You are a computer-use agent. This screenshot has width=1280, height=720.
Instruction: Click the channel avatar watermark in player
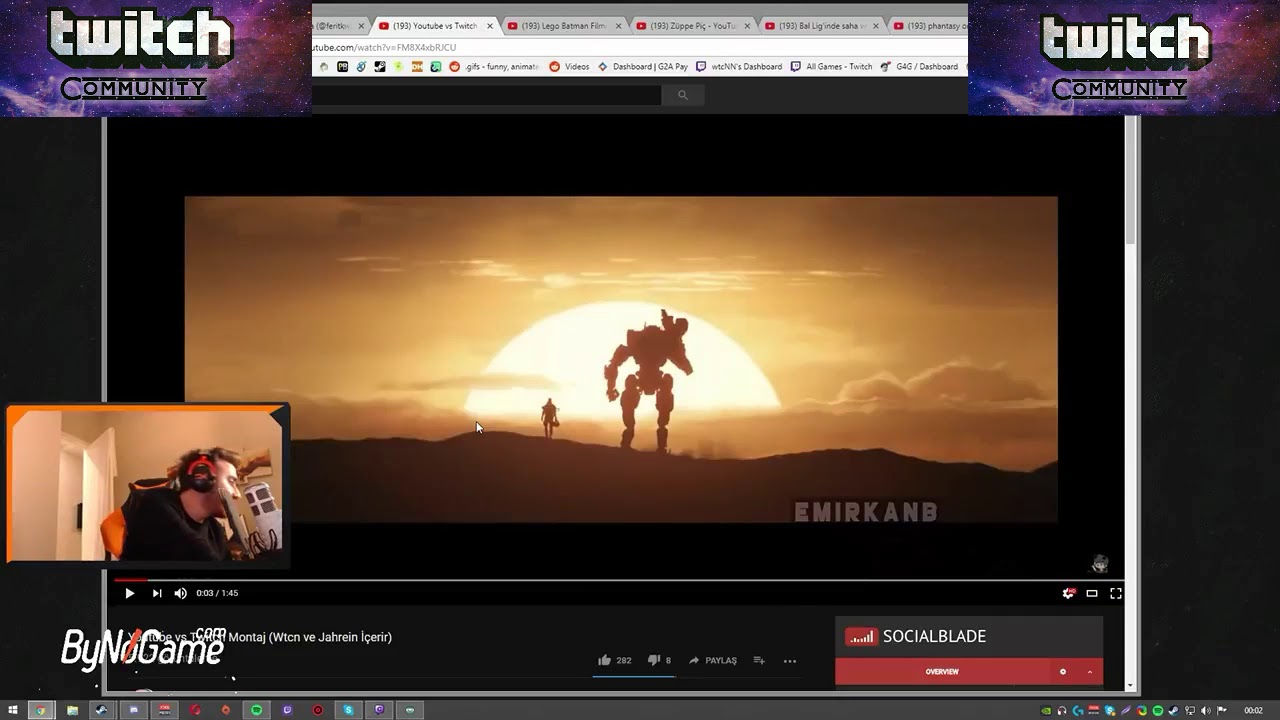[1100, 564]
